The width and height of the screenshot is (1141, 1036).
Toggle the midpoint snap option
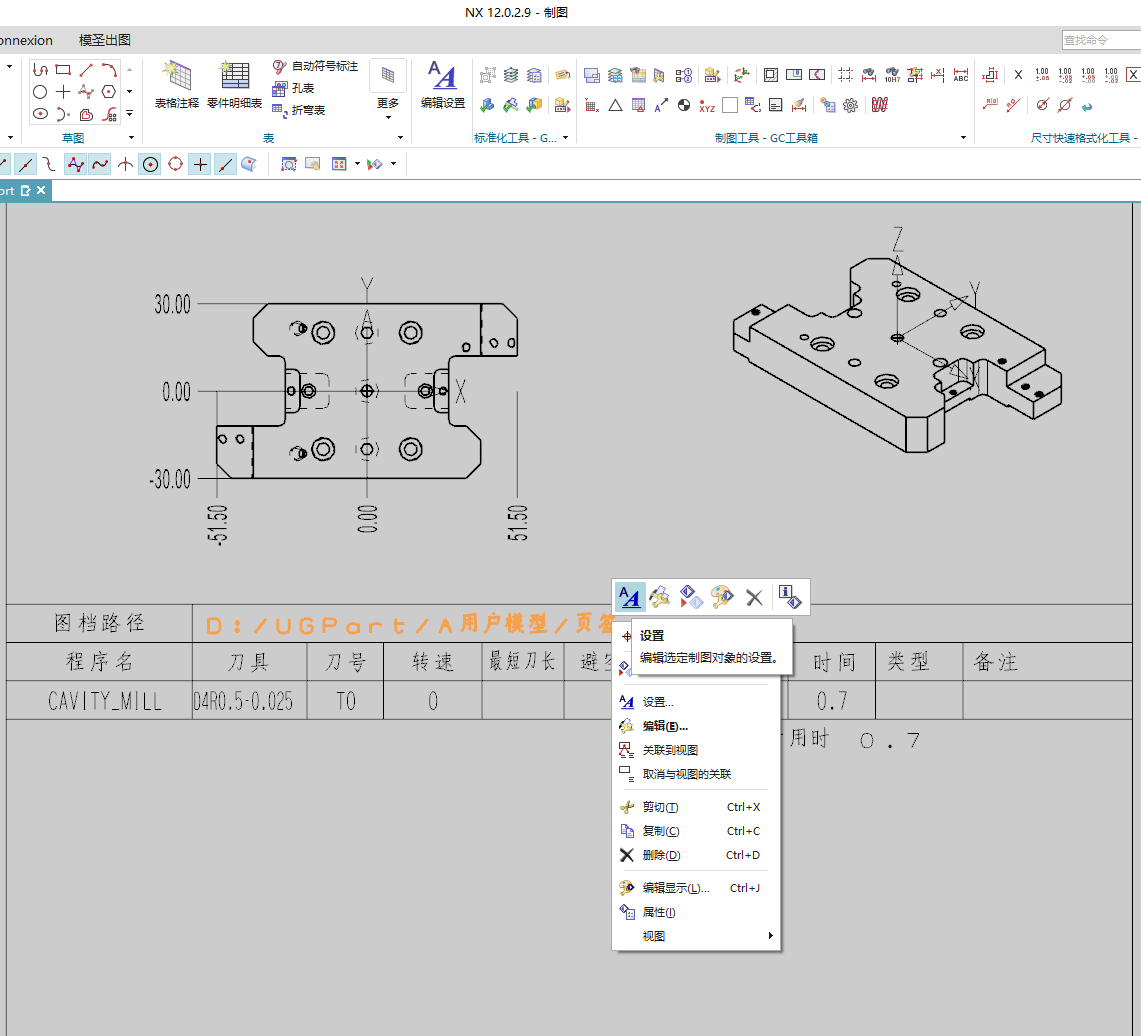(x=25, y=164)
